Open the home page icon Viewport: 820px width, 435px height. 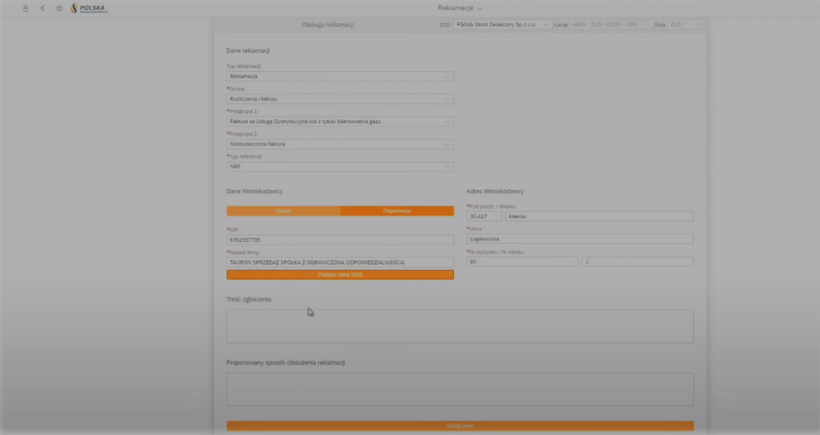coord(59,8)
